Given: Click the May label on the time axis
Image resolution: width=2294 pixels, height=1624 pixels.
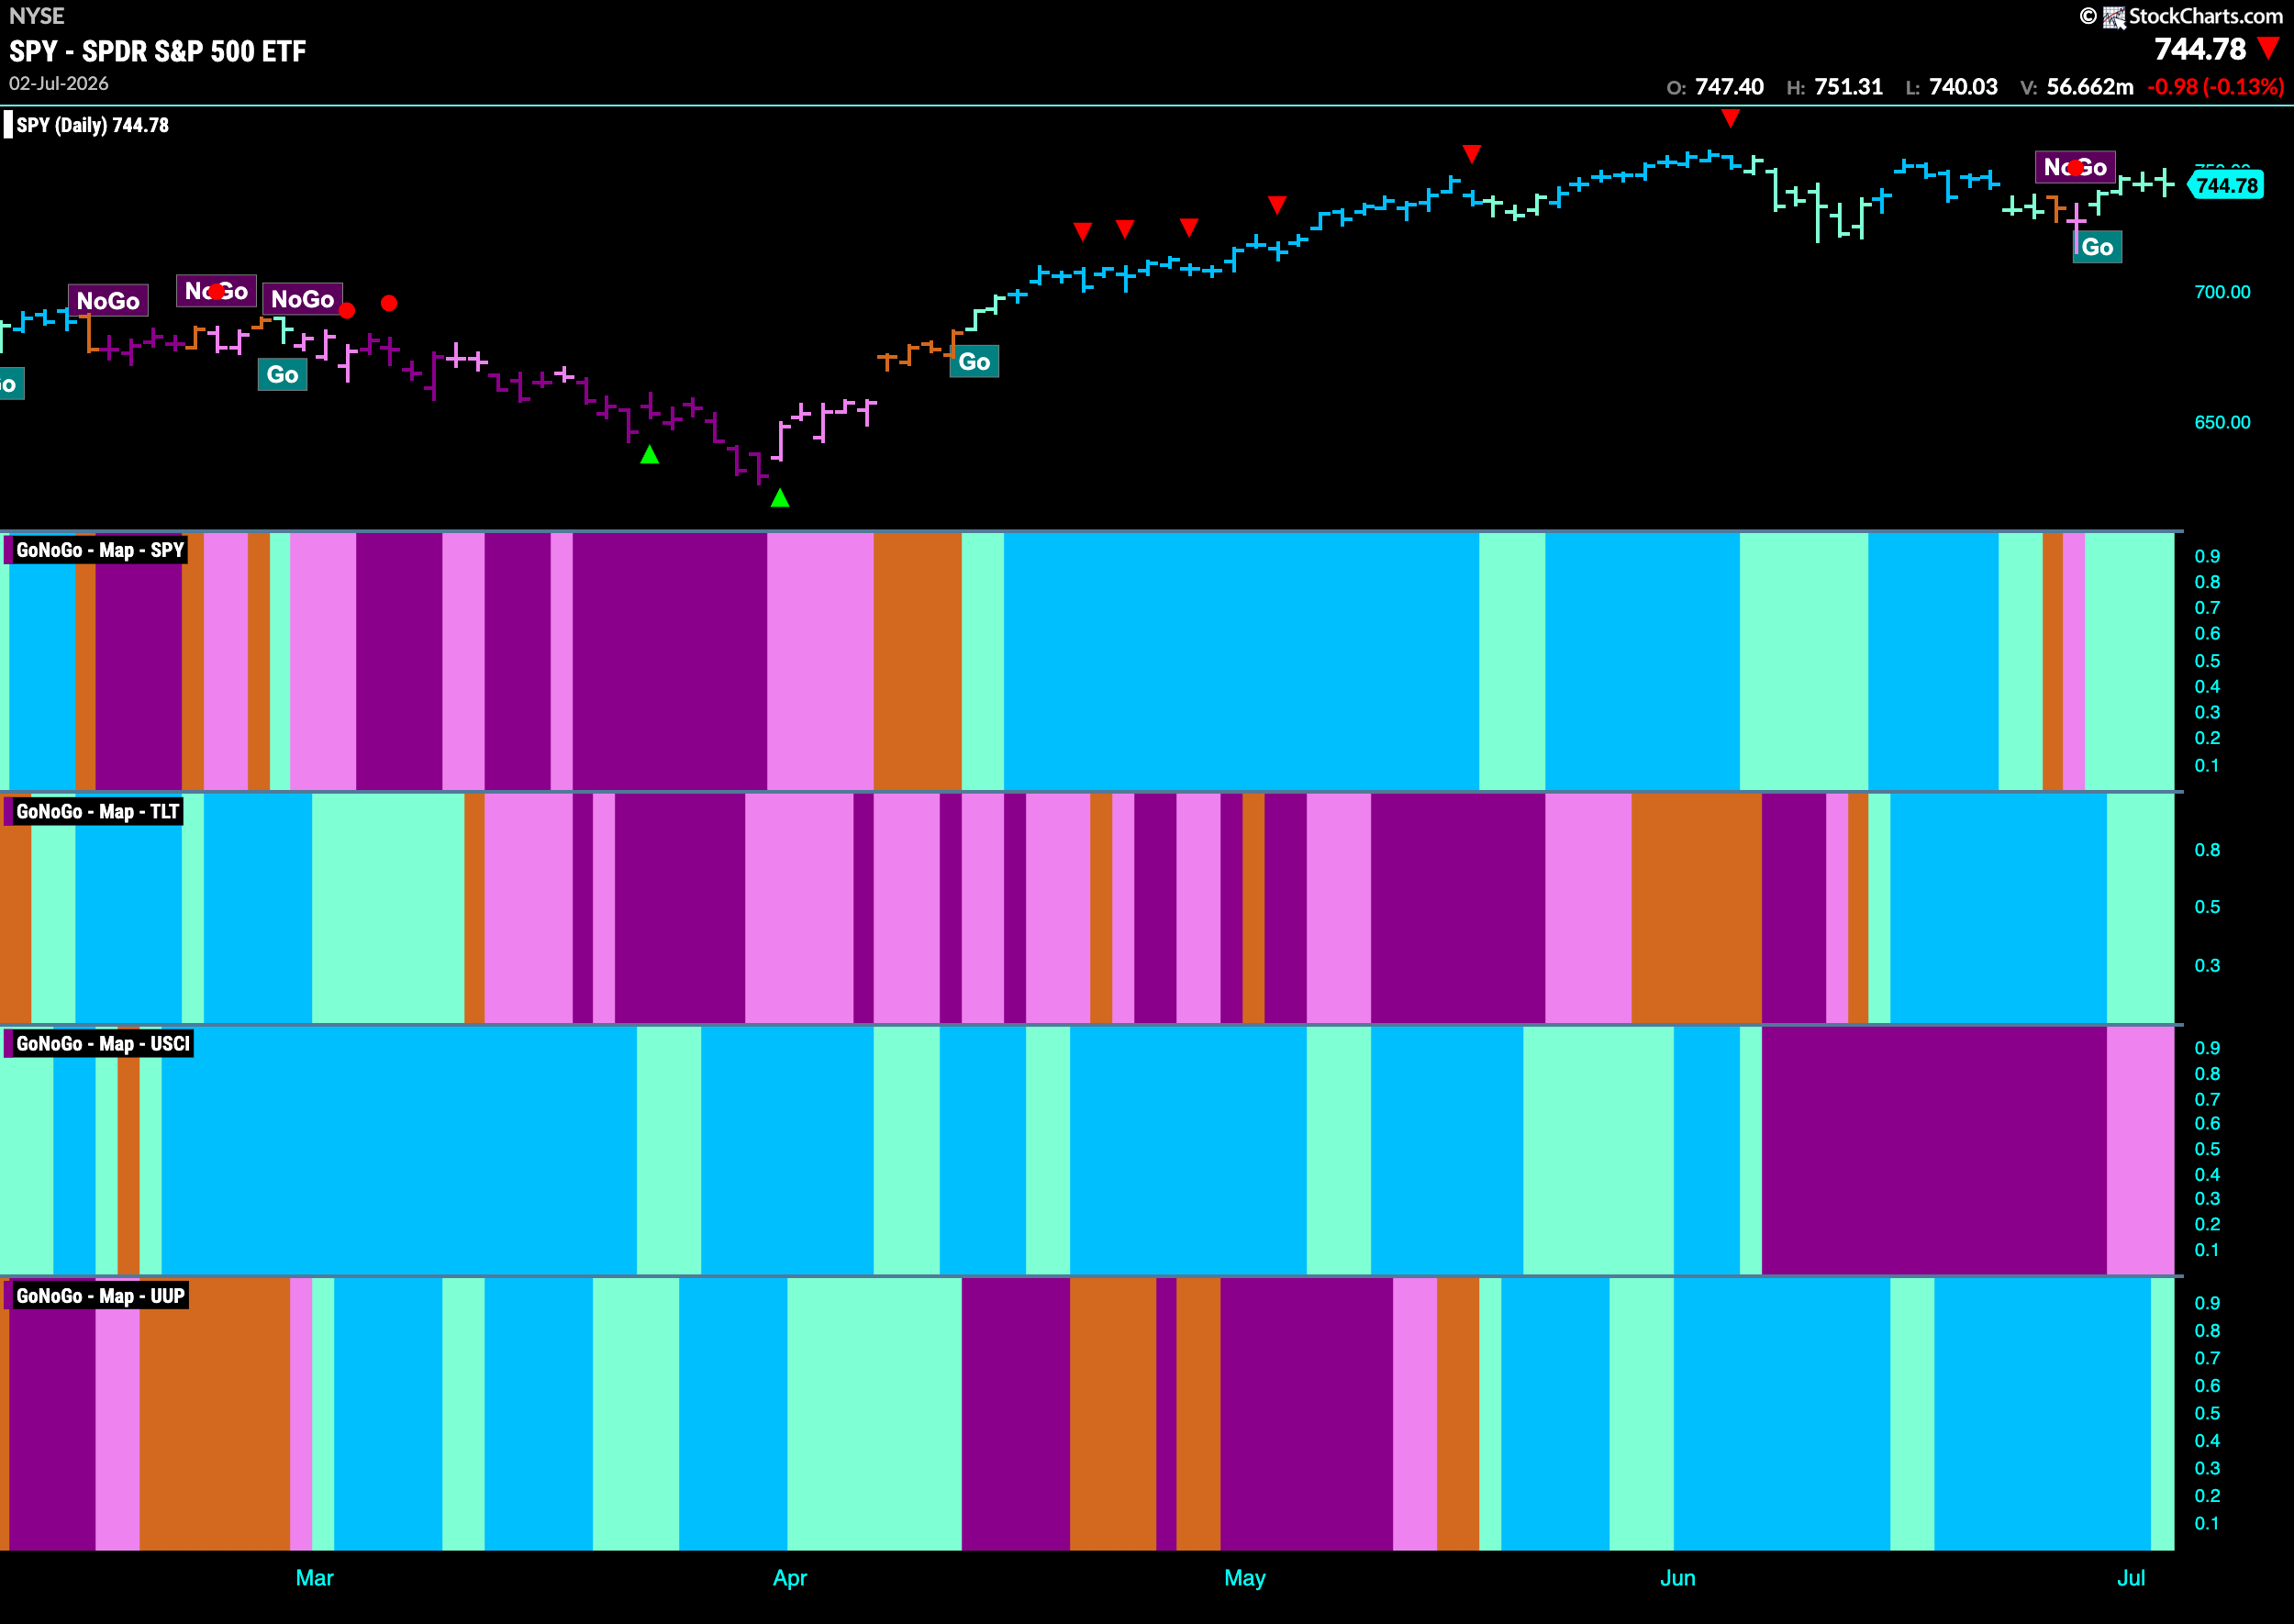Looking at the screenshot, I should click(x=1245, y=1578).
